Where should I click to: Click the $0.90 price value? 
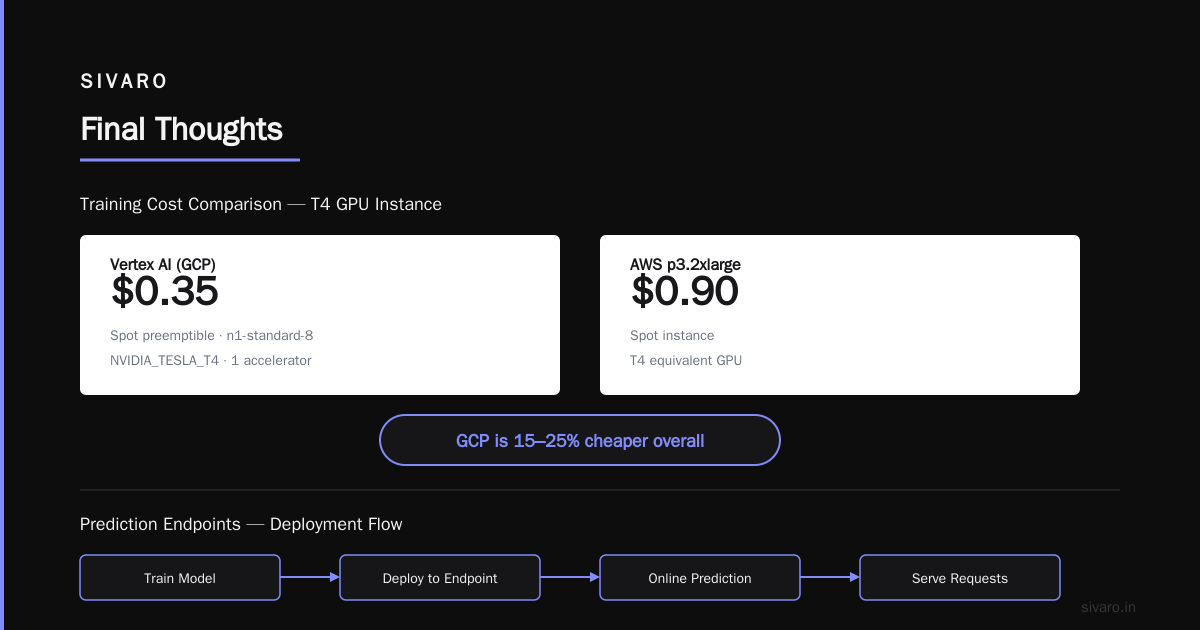tap(685, 291)
